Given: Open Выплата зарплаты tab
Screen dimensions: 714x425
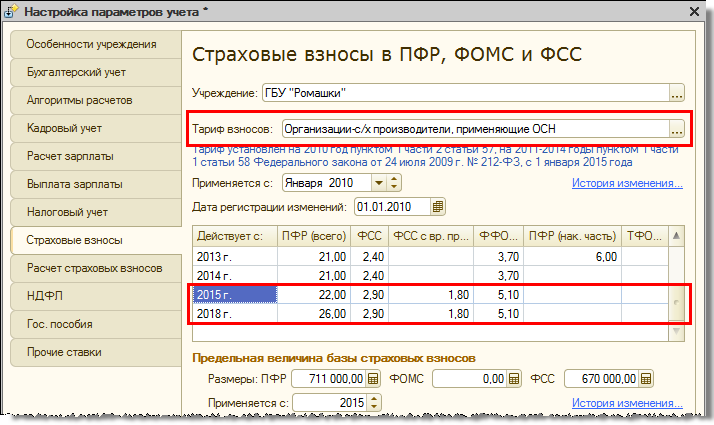Looking at the screenshot, I should (96, 184).
